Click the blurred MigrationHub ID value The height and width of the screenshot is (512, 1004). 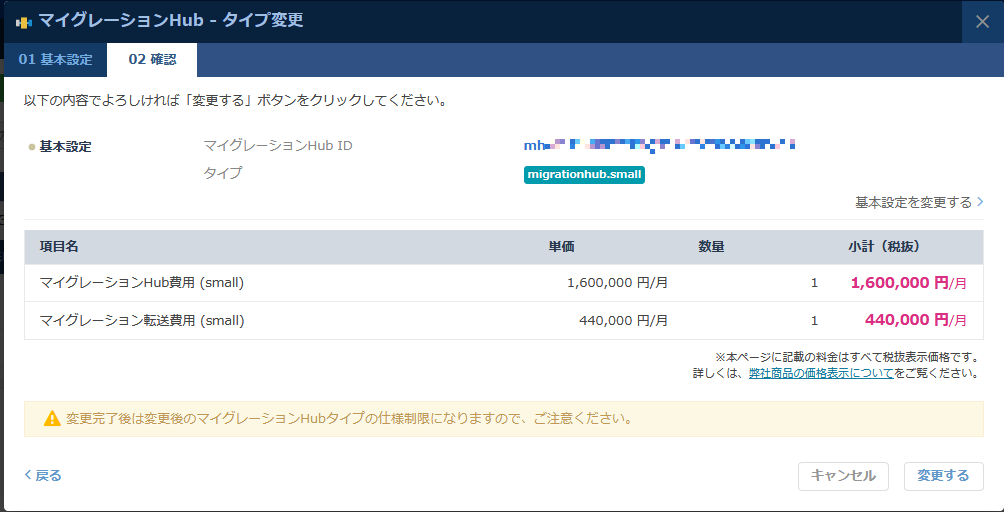(659, 146)
